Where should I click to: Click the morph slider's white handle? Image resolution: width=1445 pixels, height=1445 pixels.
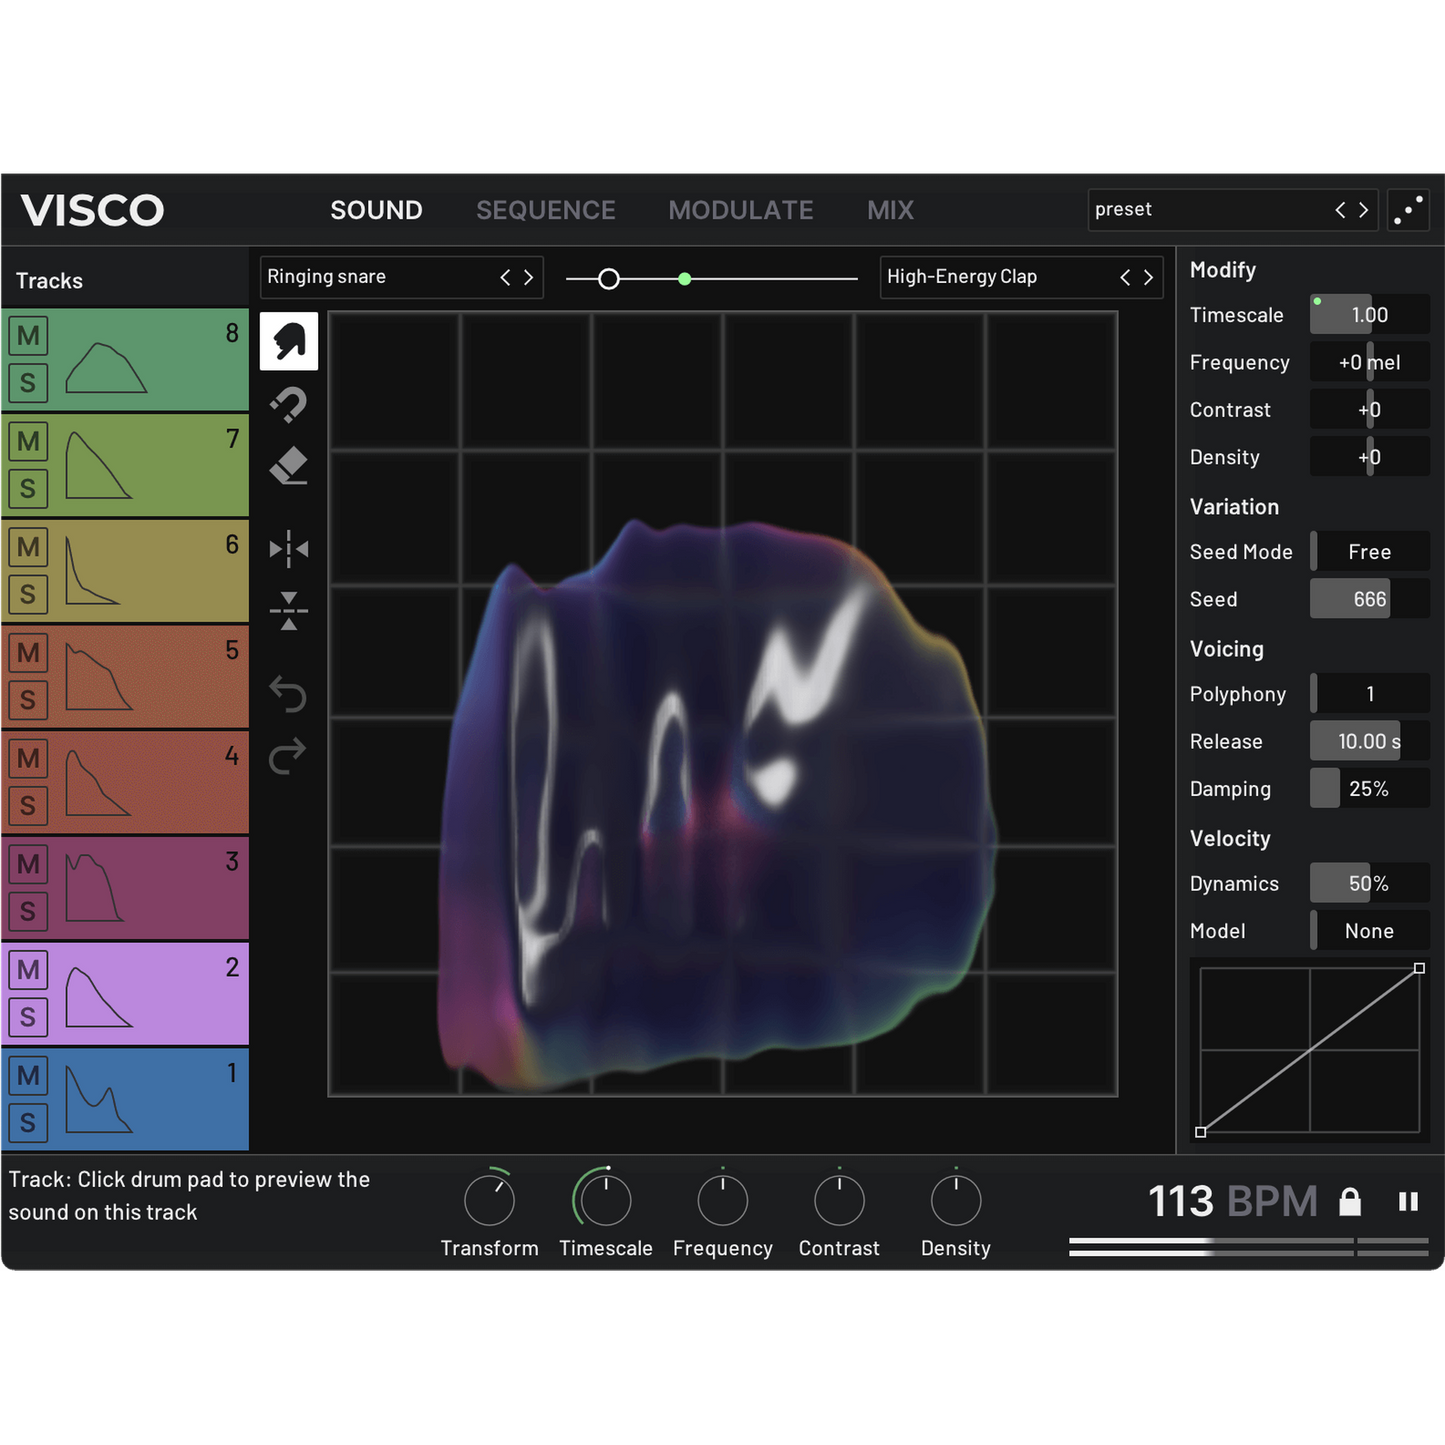pos(608,279)
